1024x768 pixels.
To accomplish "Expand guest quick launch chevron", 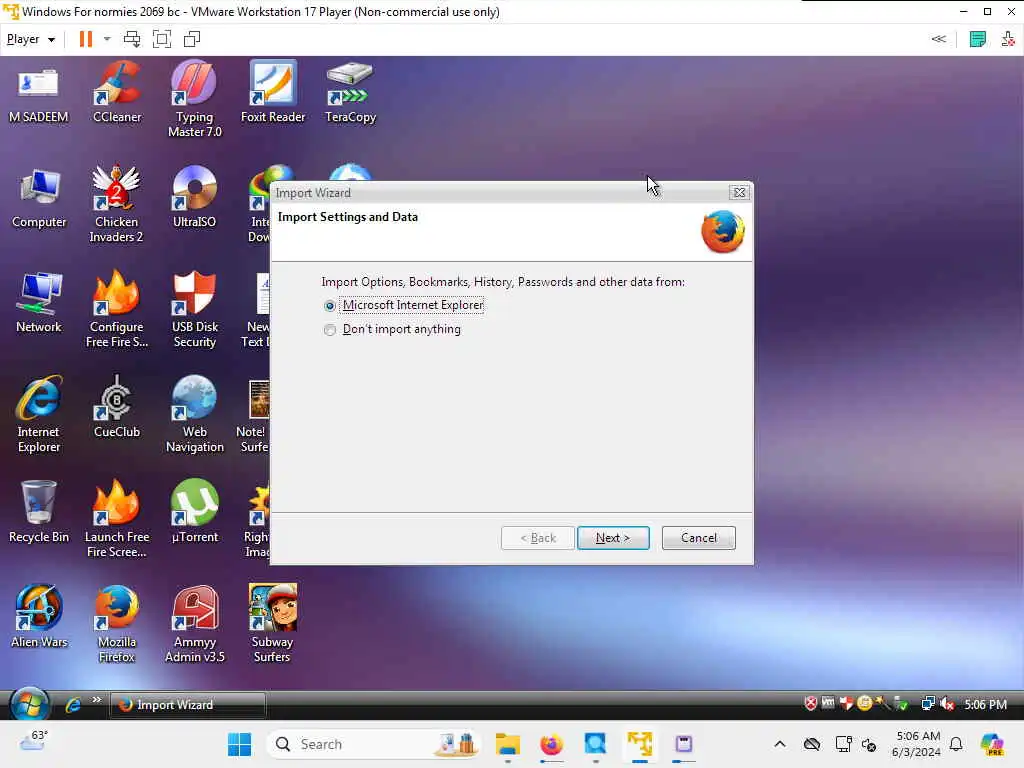I will point(97,700).
